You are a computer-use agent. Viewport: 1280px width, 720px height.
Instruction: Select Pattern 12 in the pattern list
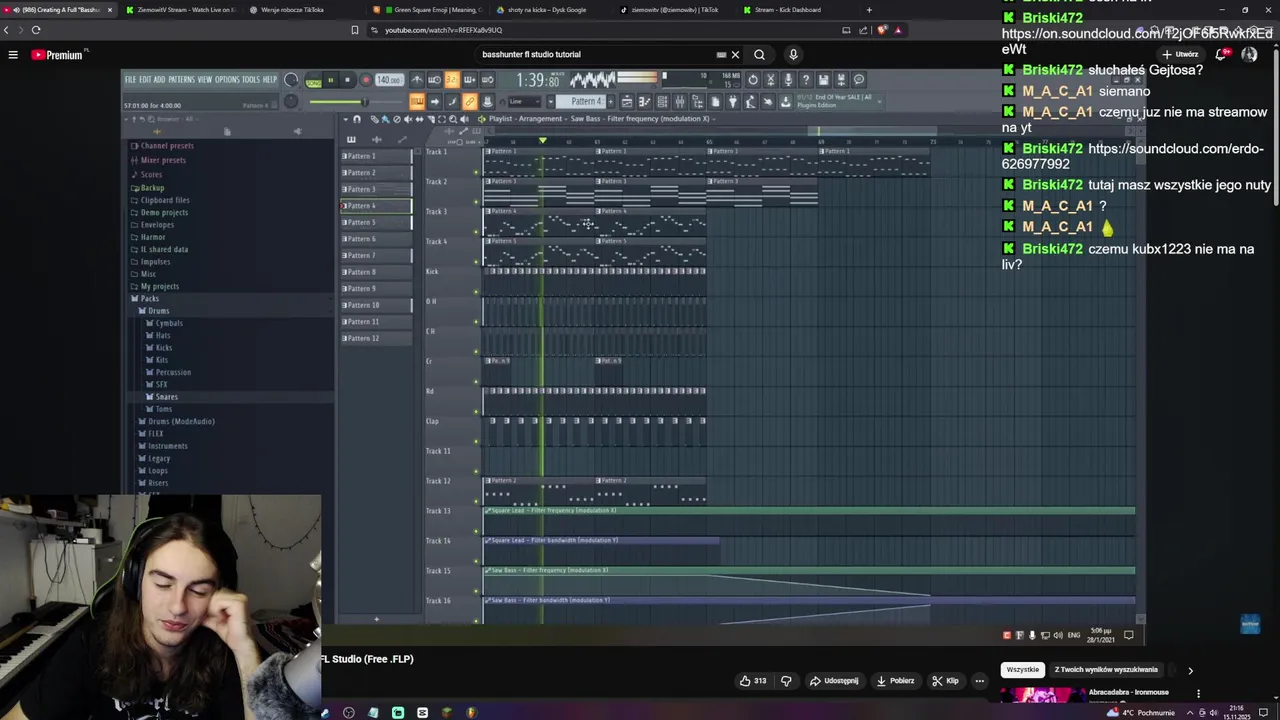pos(376,338)
